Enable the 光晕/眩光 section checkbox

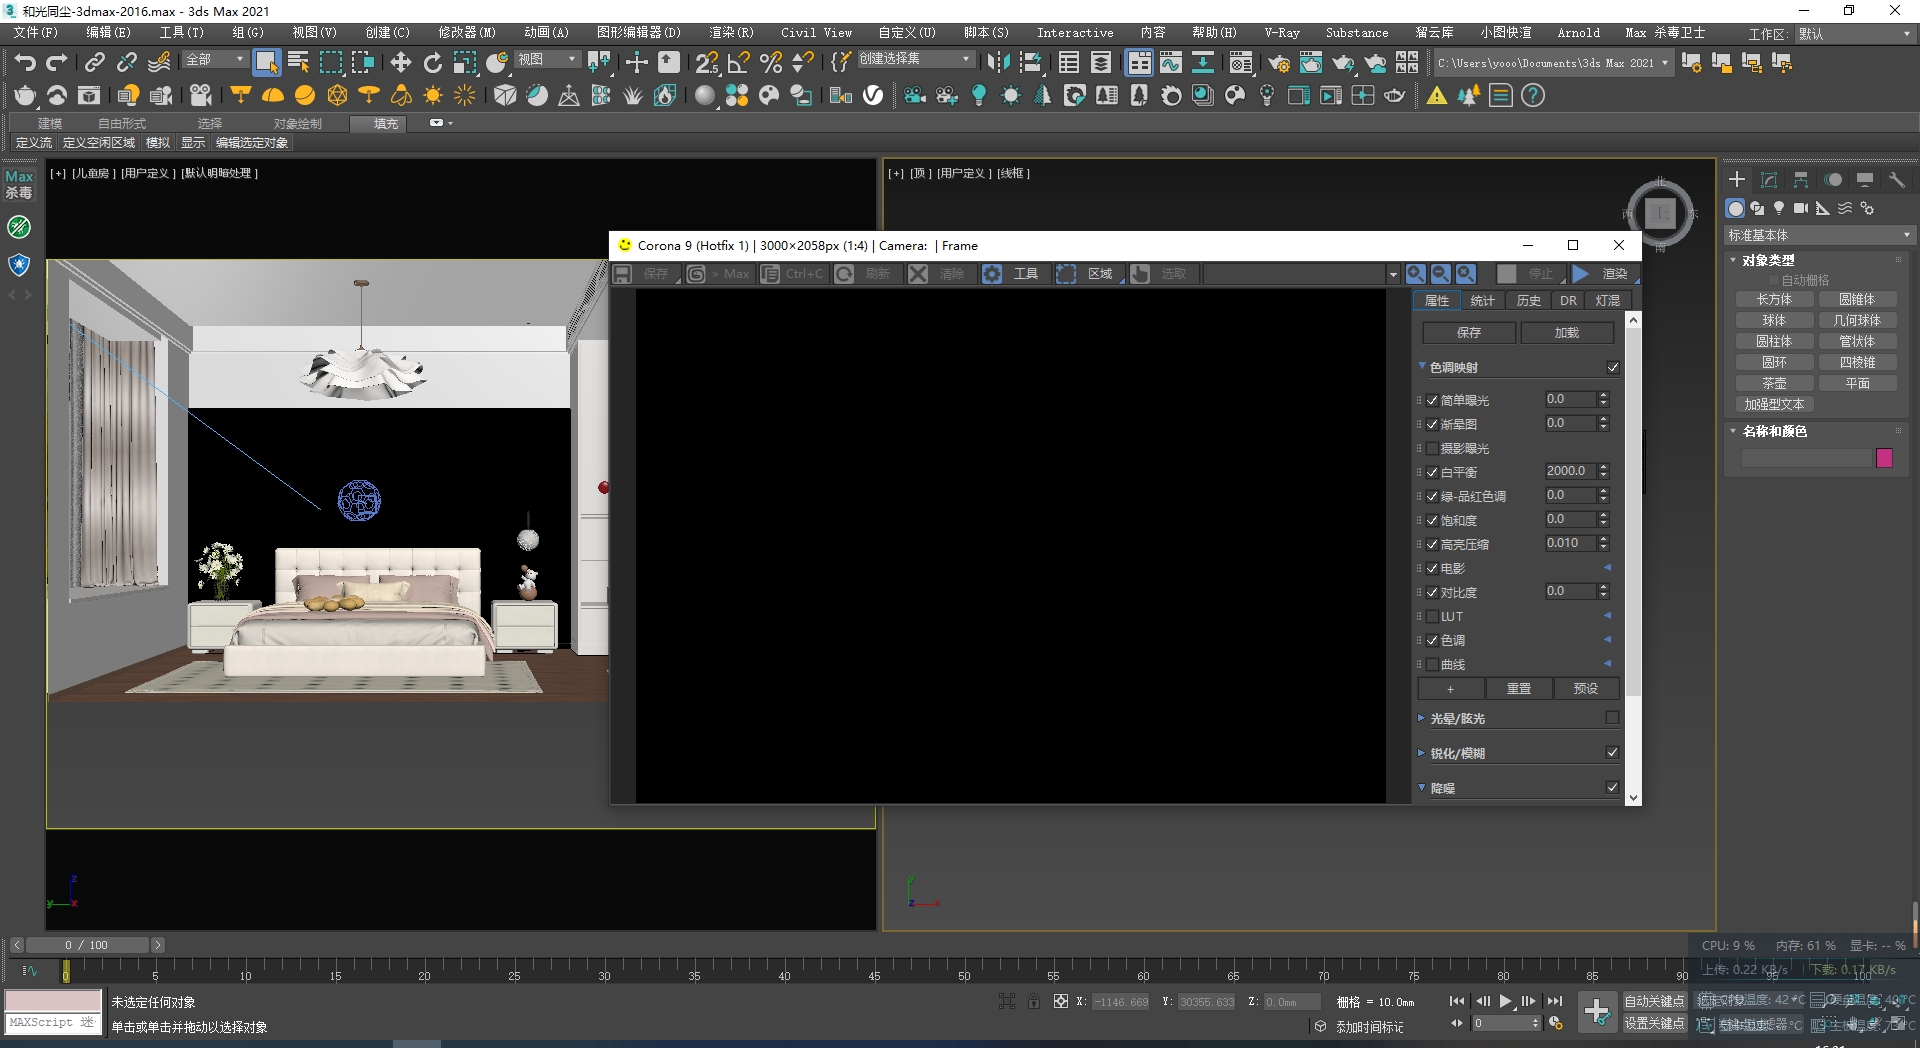pyautogui.click(x=1612, y=717)
